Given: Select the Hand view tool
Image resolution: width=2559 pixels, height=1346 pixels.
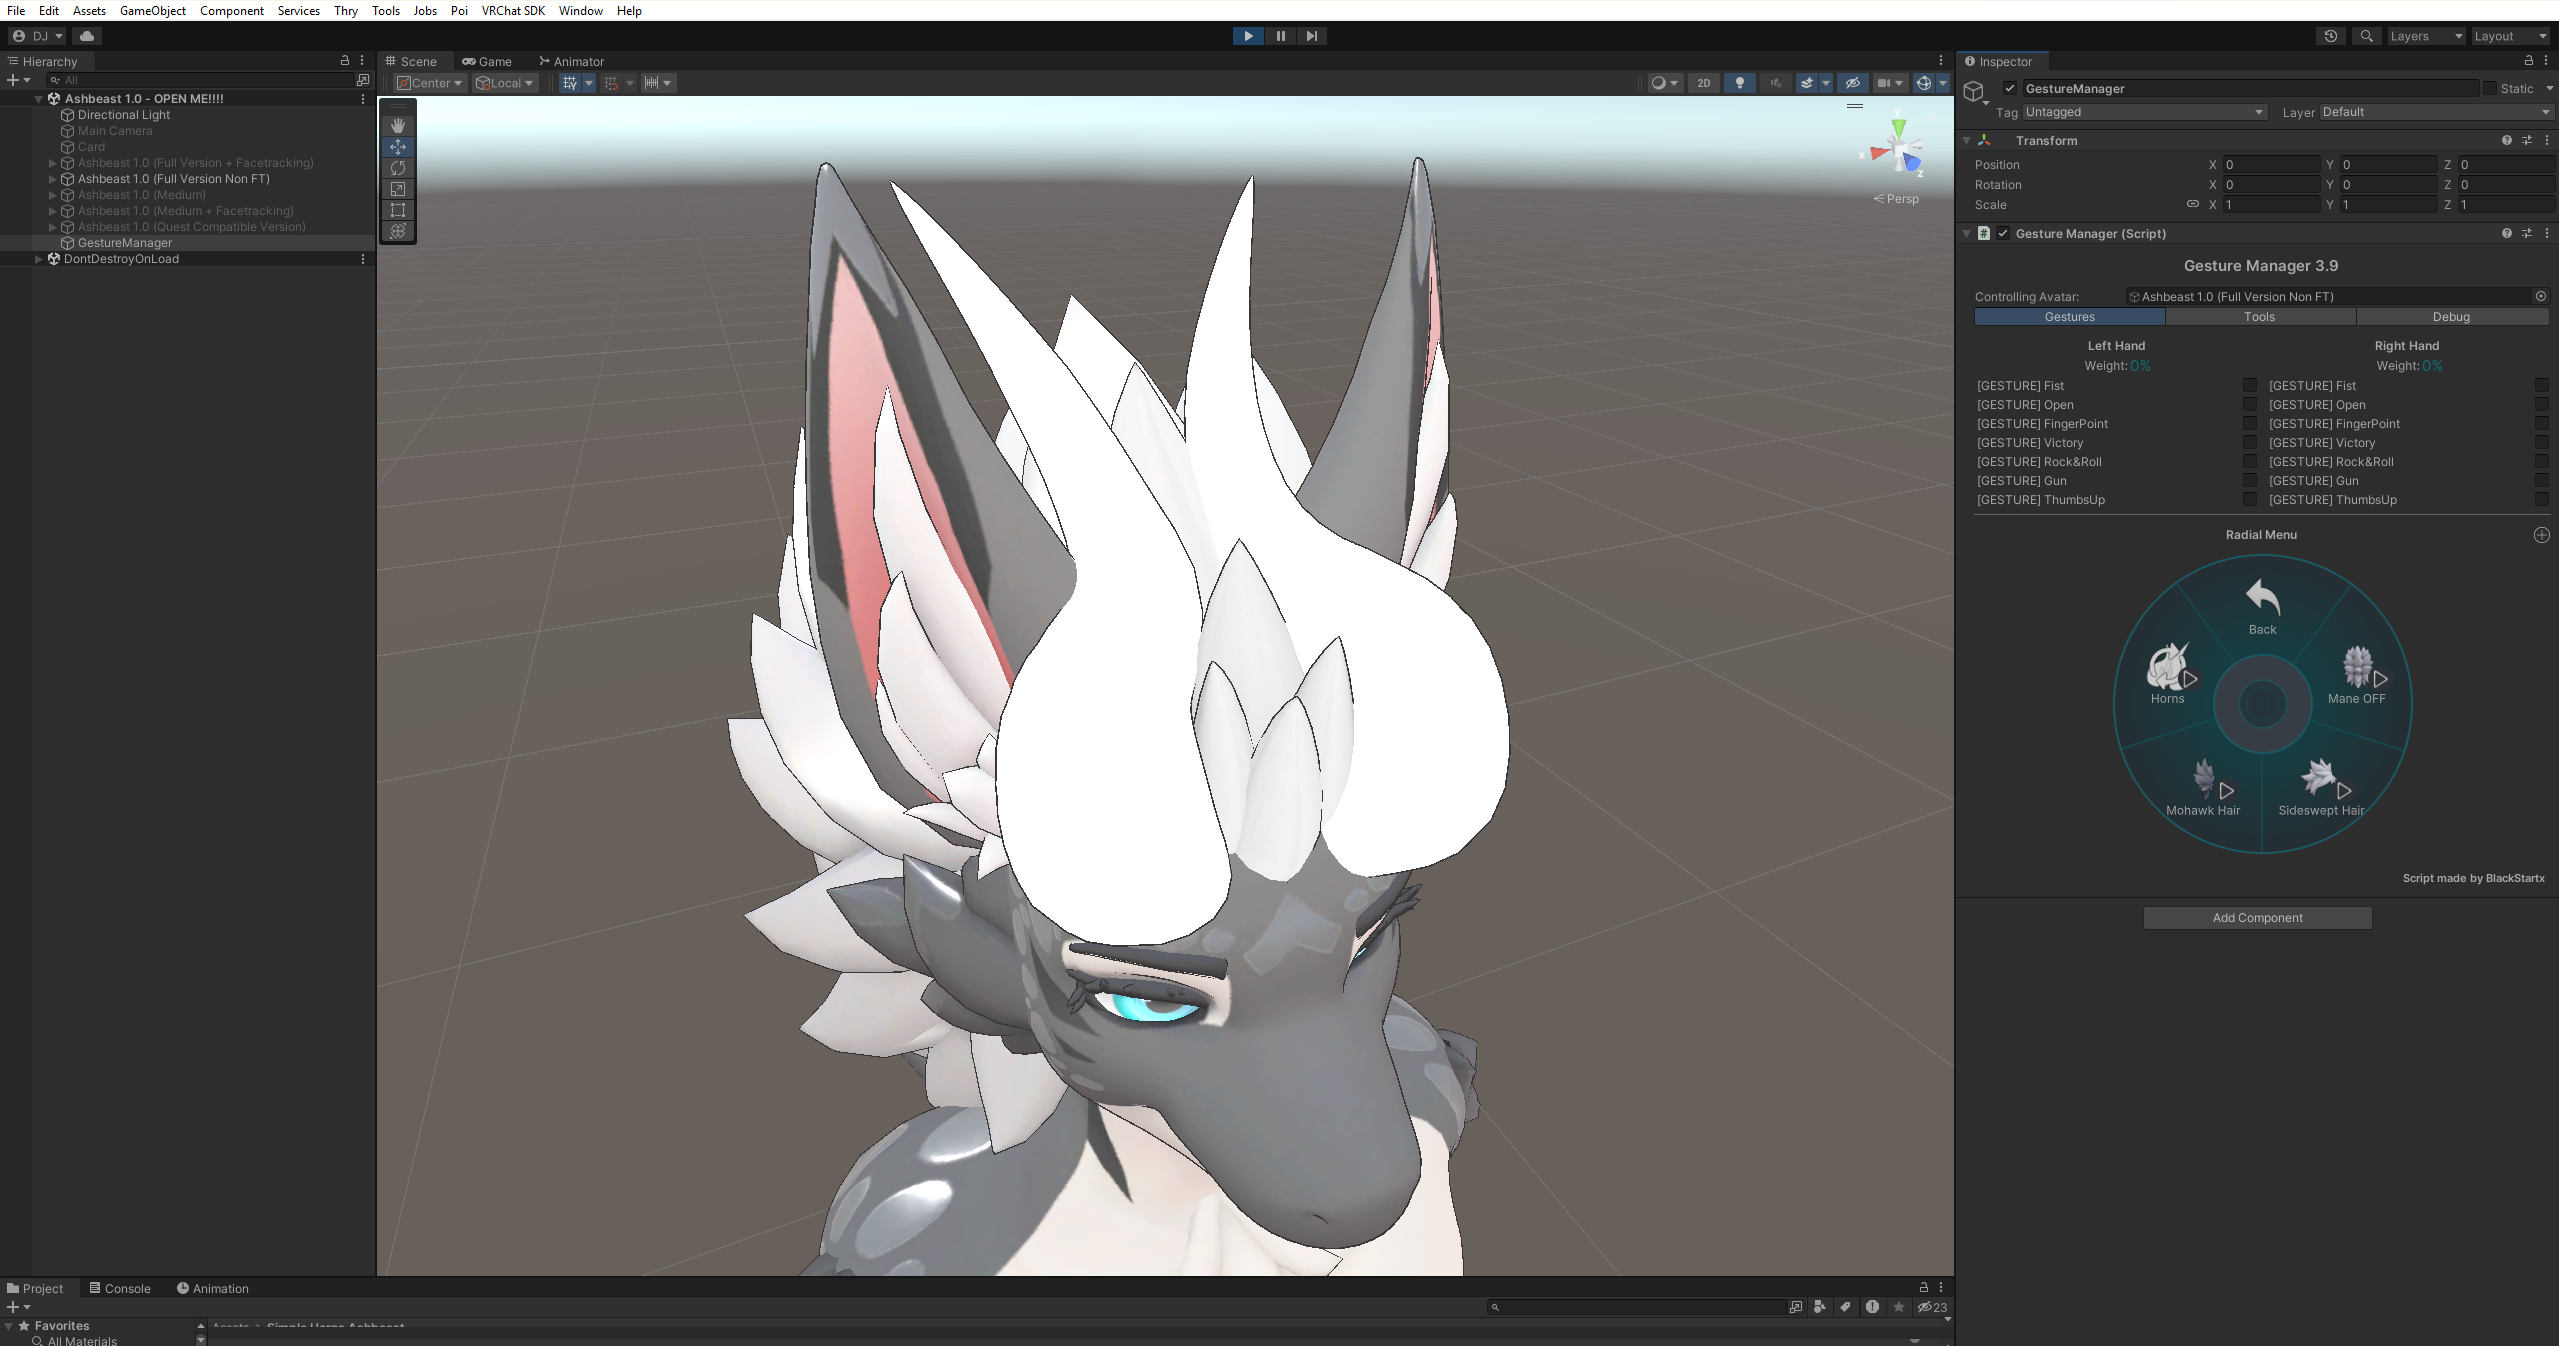Looking at the screenshot, I should pos(398,125).
